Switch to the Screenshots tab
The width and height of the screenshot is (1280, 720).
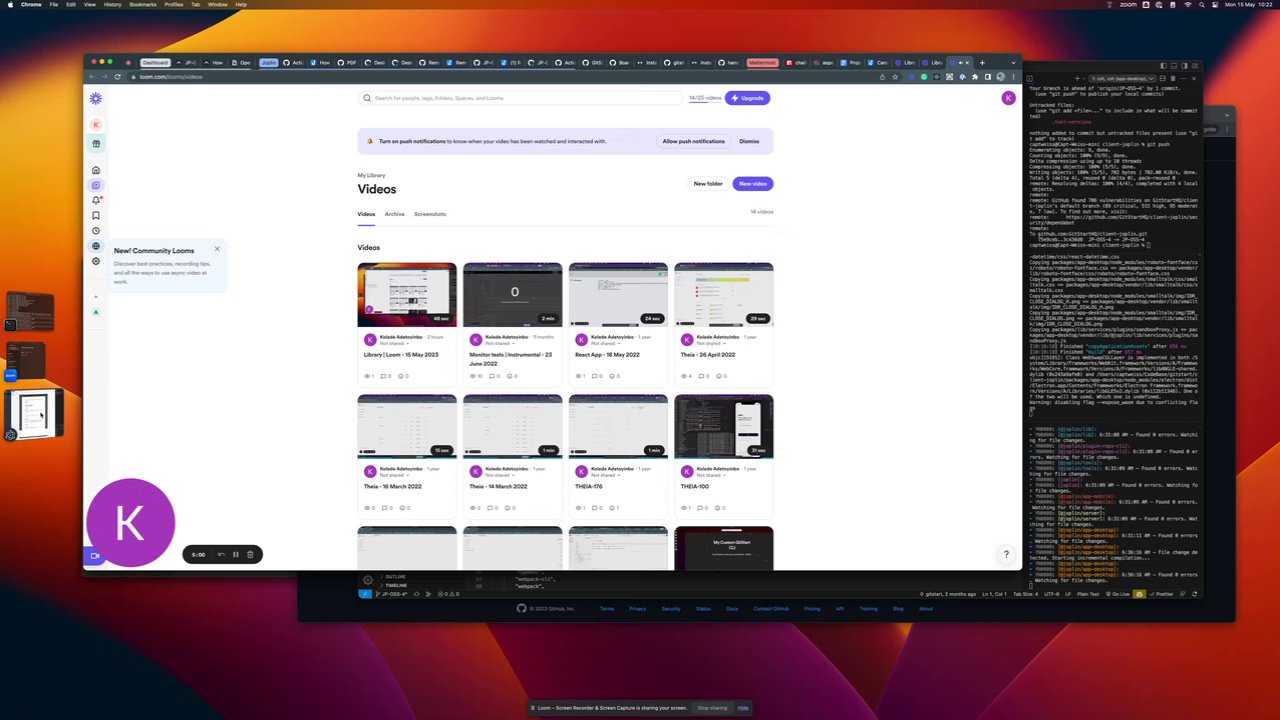[430, 214]
